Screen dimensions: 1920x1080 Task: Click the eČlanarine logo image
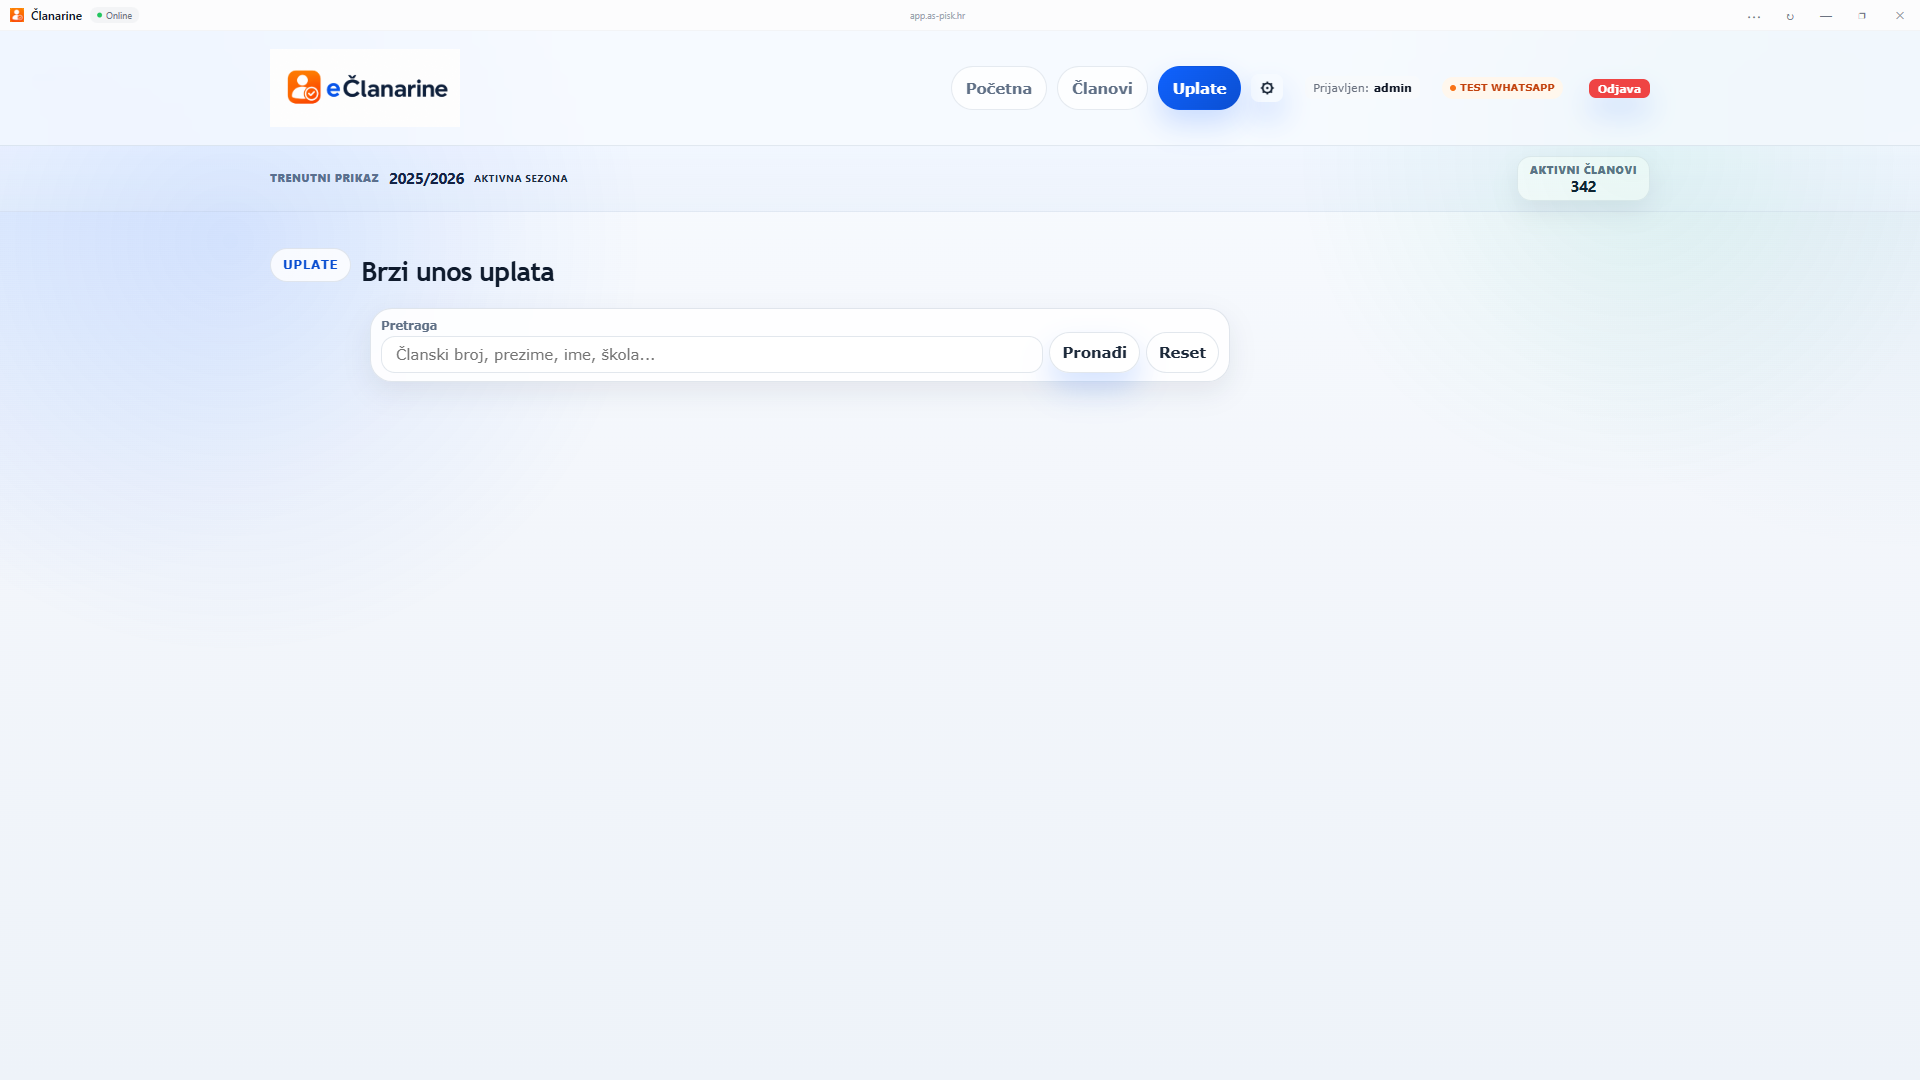tap(365, 88)
